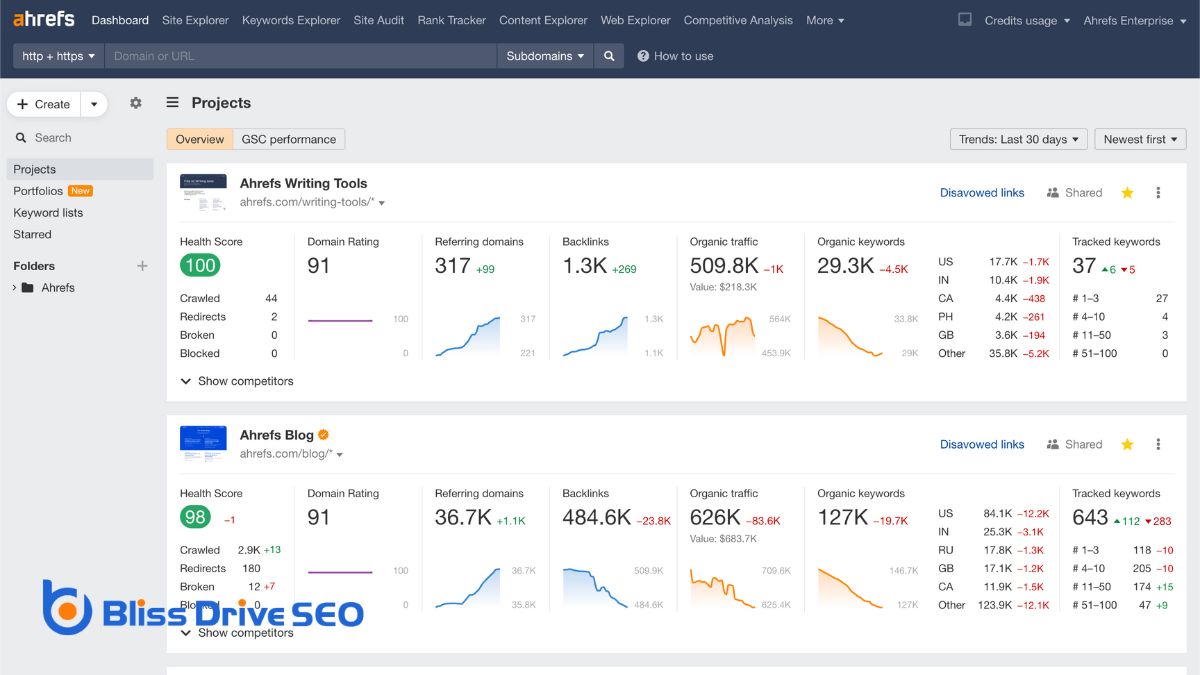This screenshot has width=1200, height=675.
Task: Click the Writing Tools referring domains chart
Action: 468,336
